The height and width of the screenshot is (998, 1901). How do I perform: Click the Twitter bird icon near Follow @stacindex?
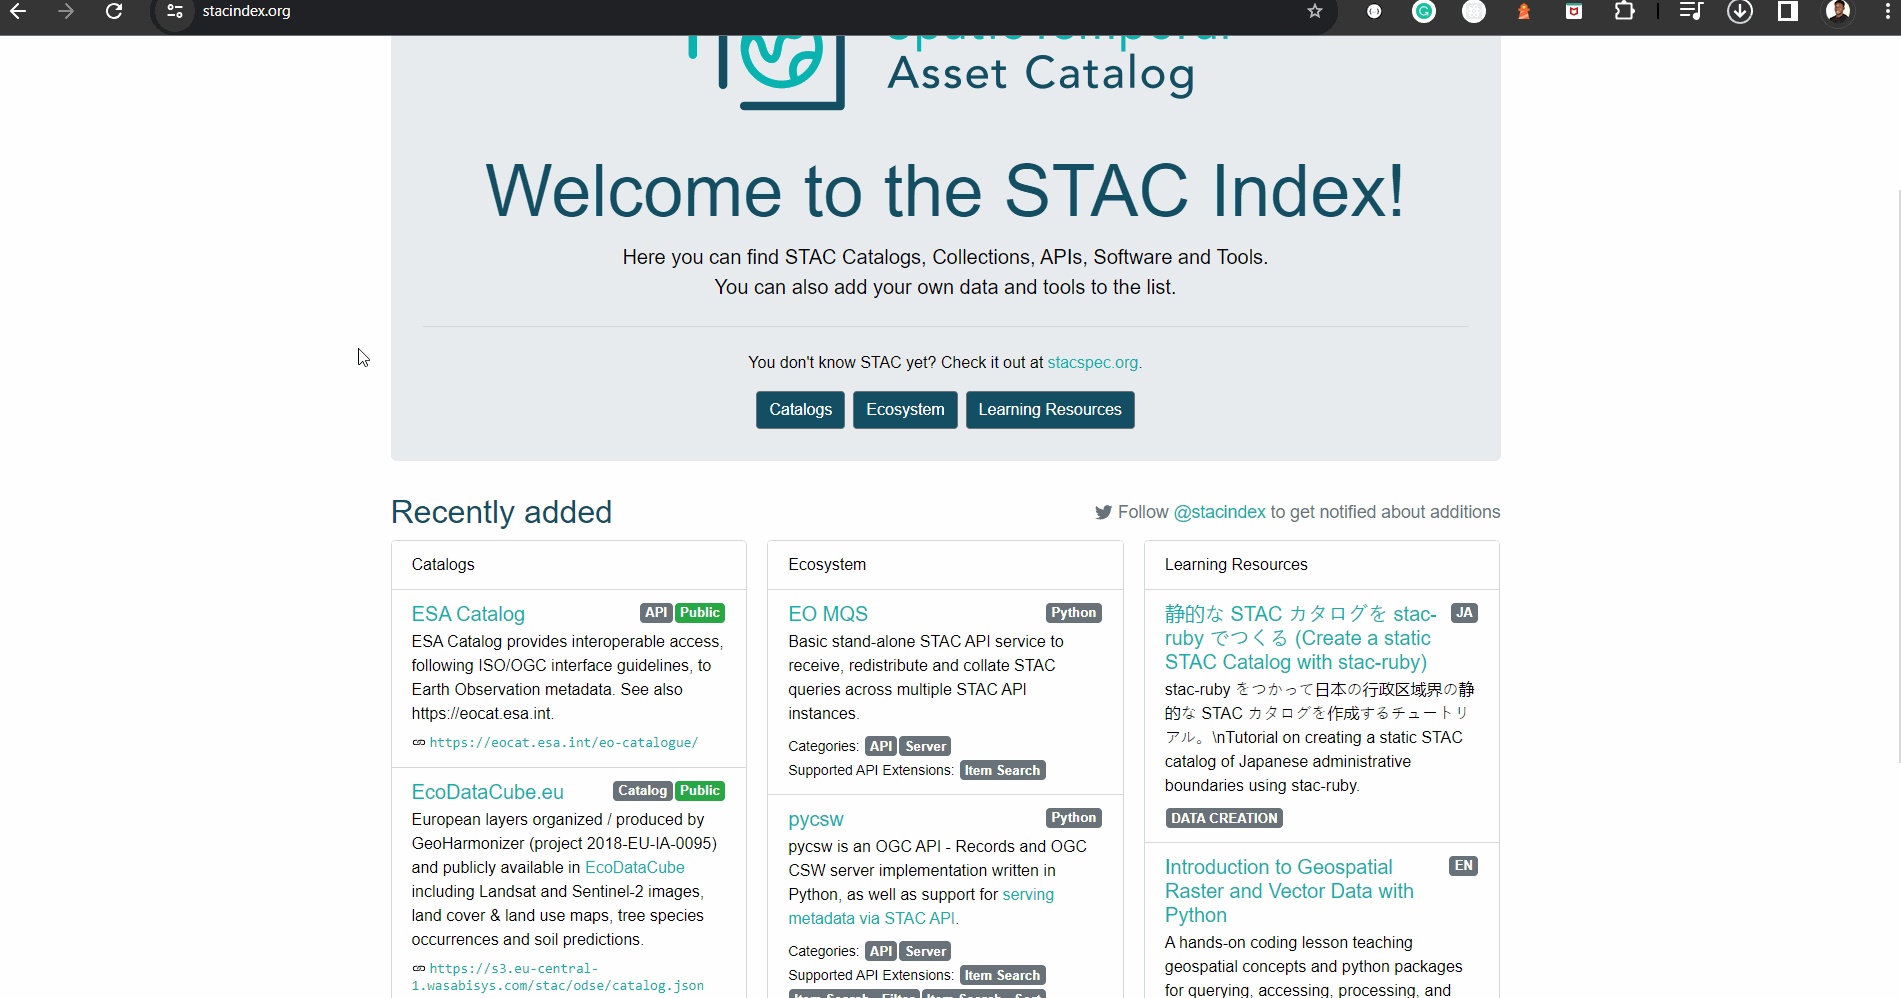(1102, 511)
